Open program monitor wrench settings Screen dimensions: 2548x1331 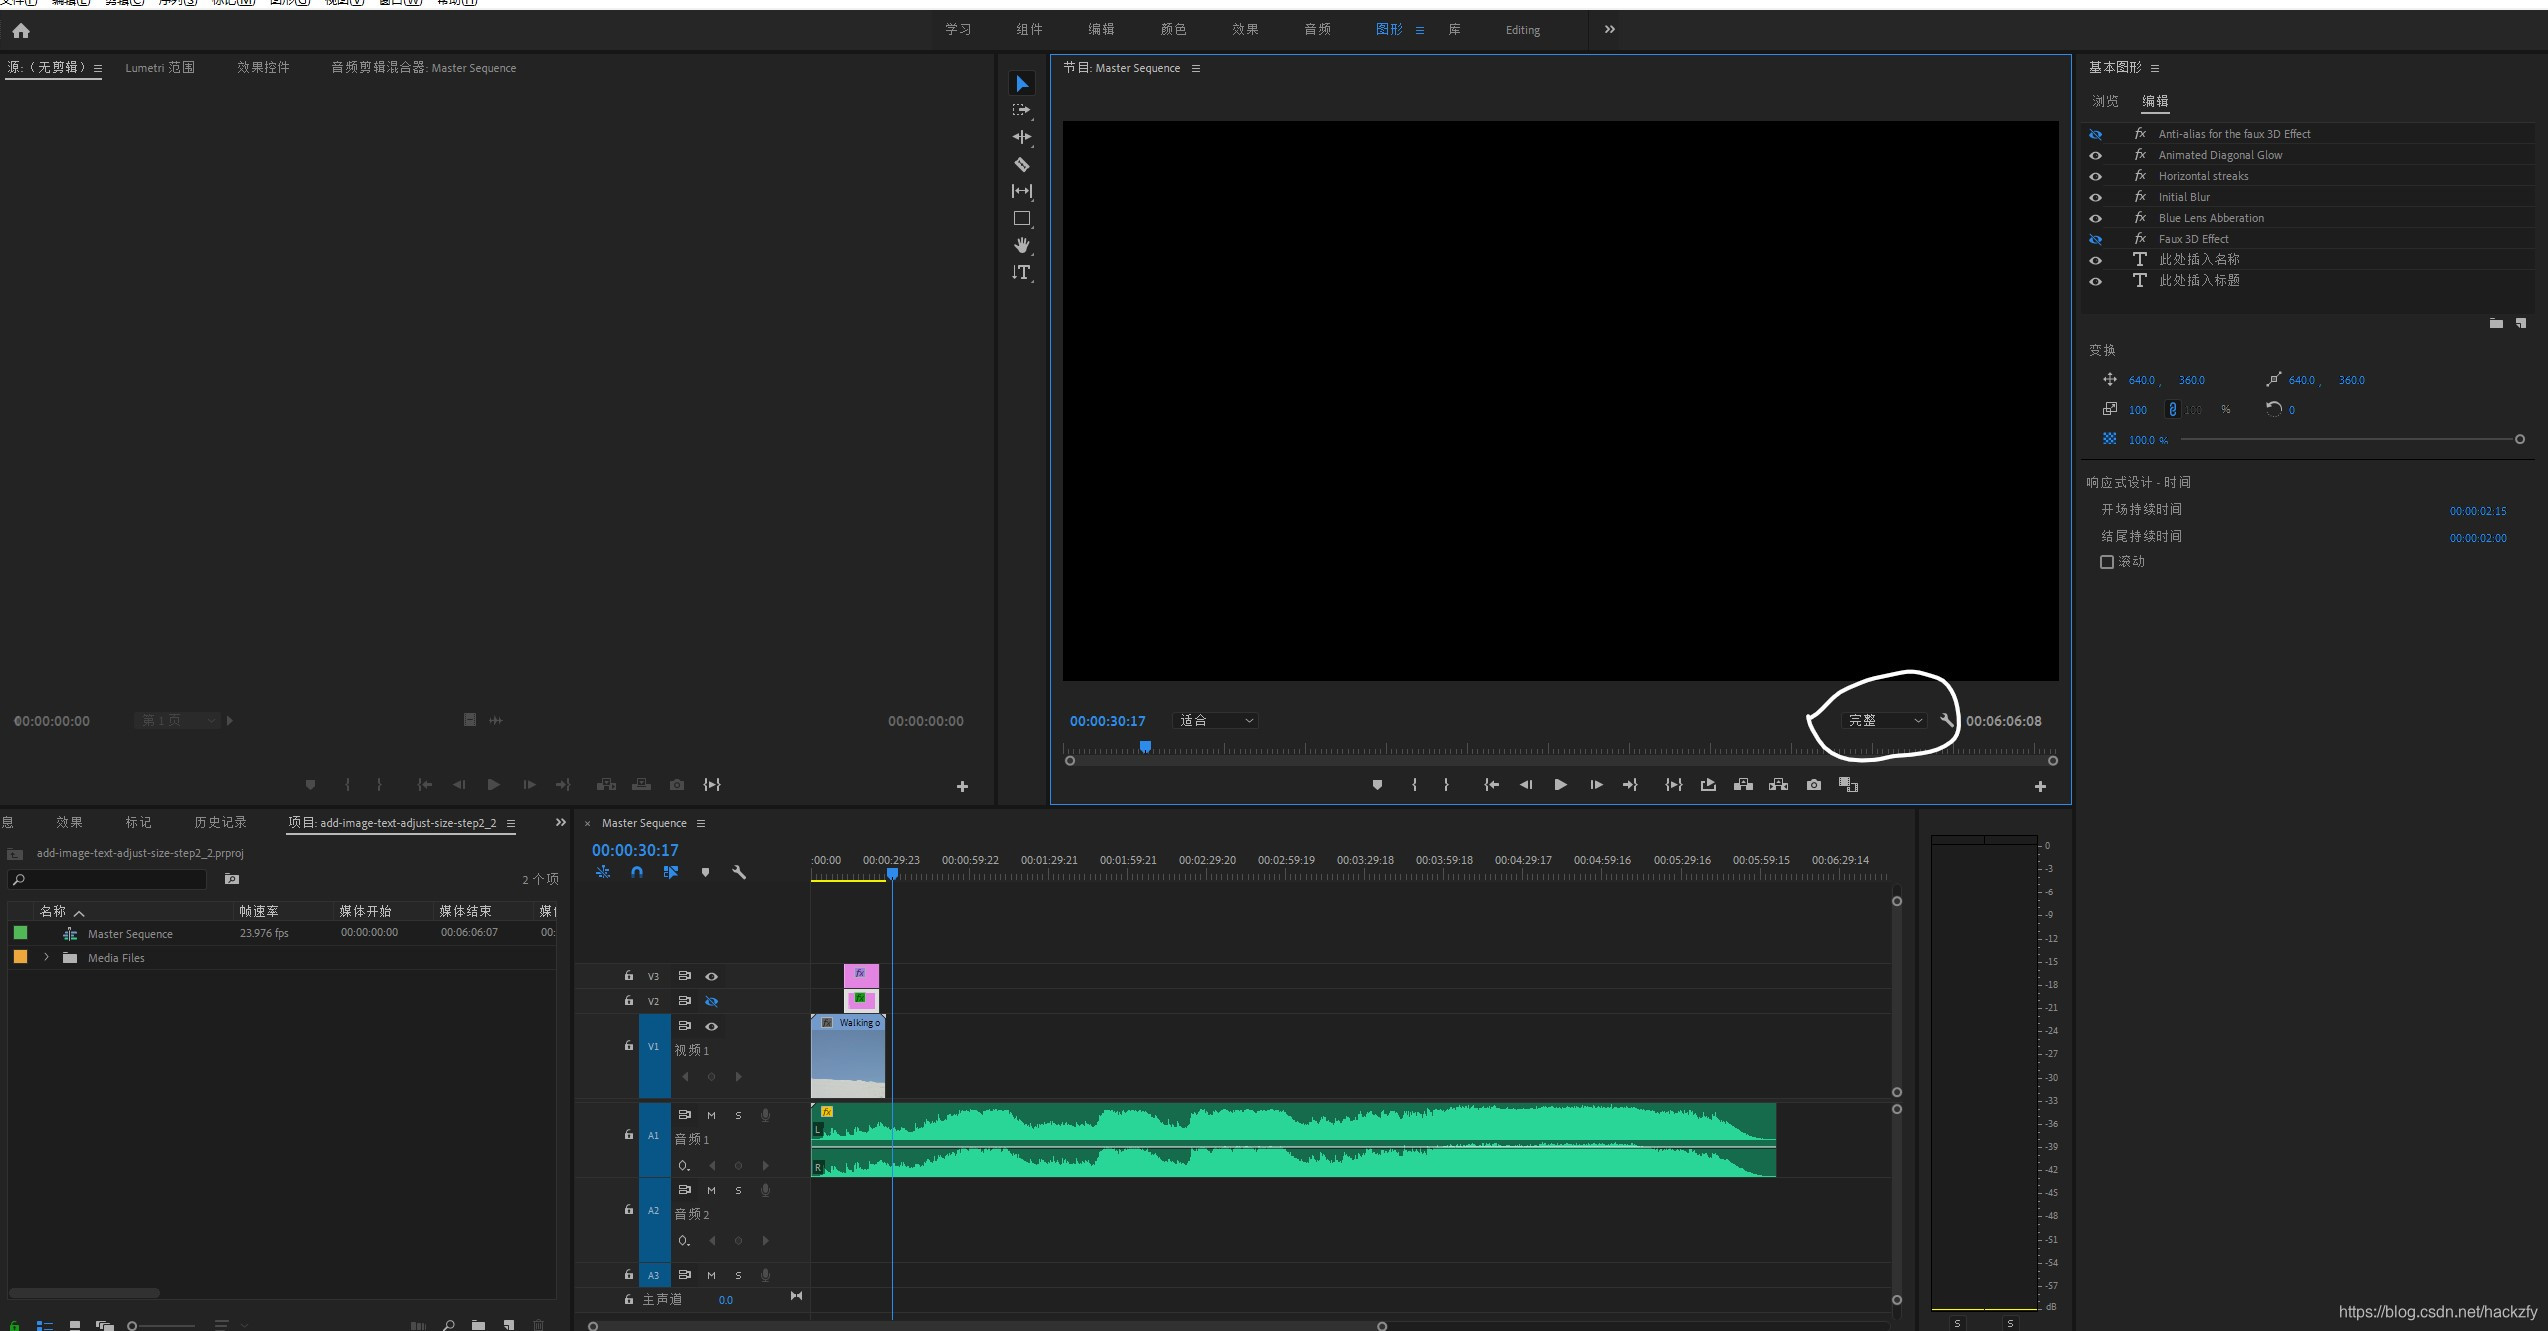(x=1946, y=720)
